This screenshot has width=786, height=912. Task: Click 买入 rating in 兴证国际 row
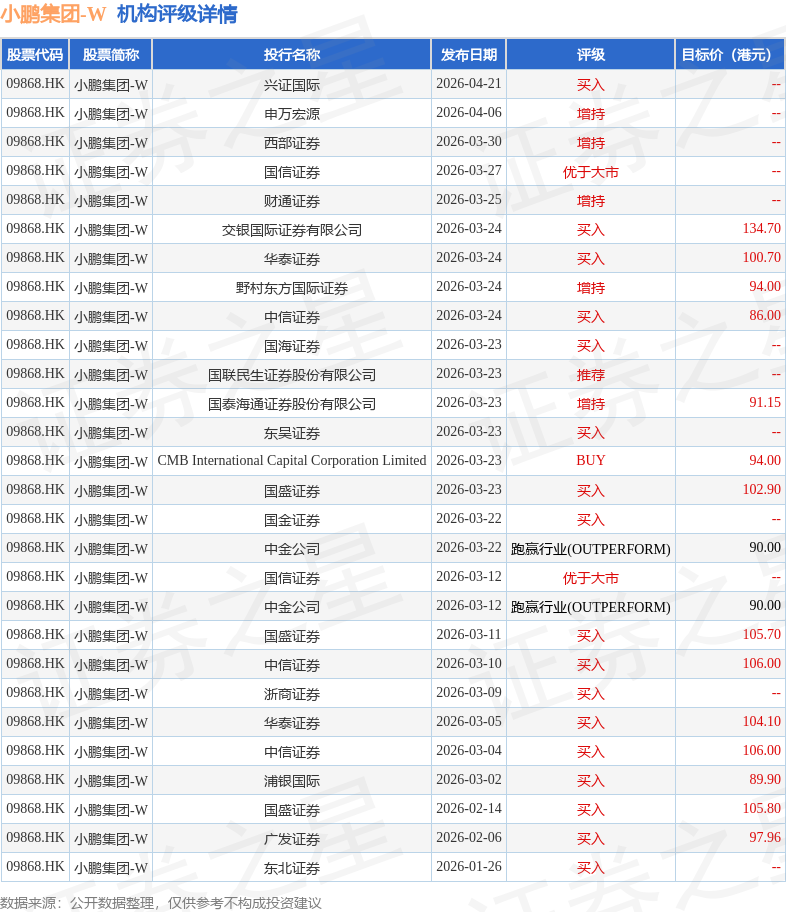[x=591, y=85]
